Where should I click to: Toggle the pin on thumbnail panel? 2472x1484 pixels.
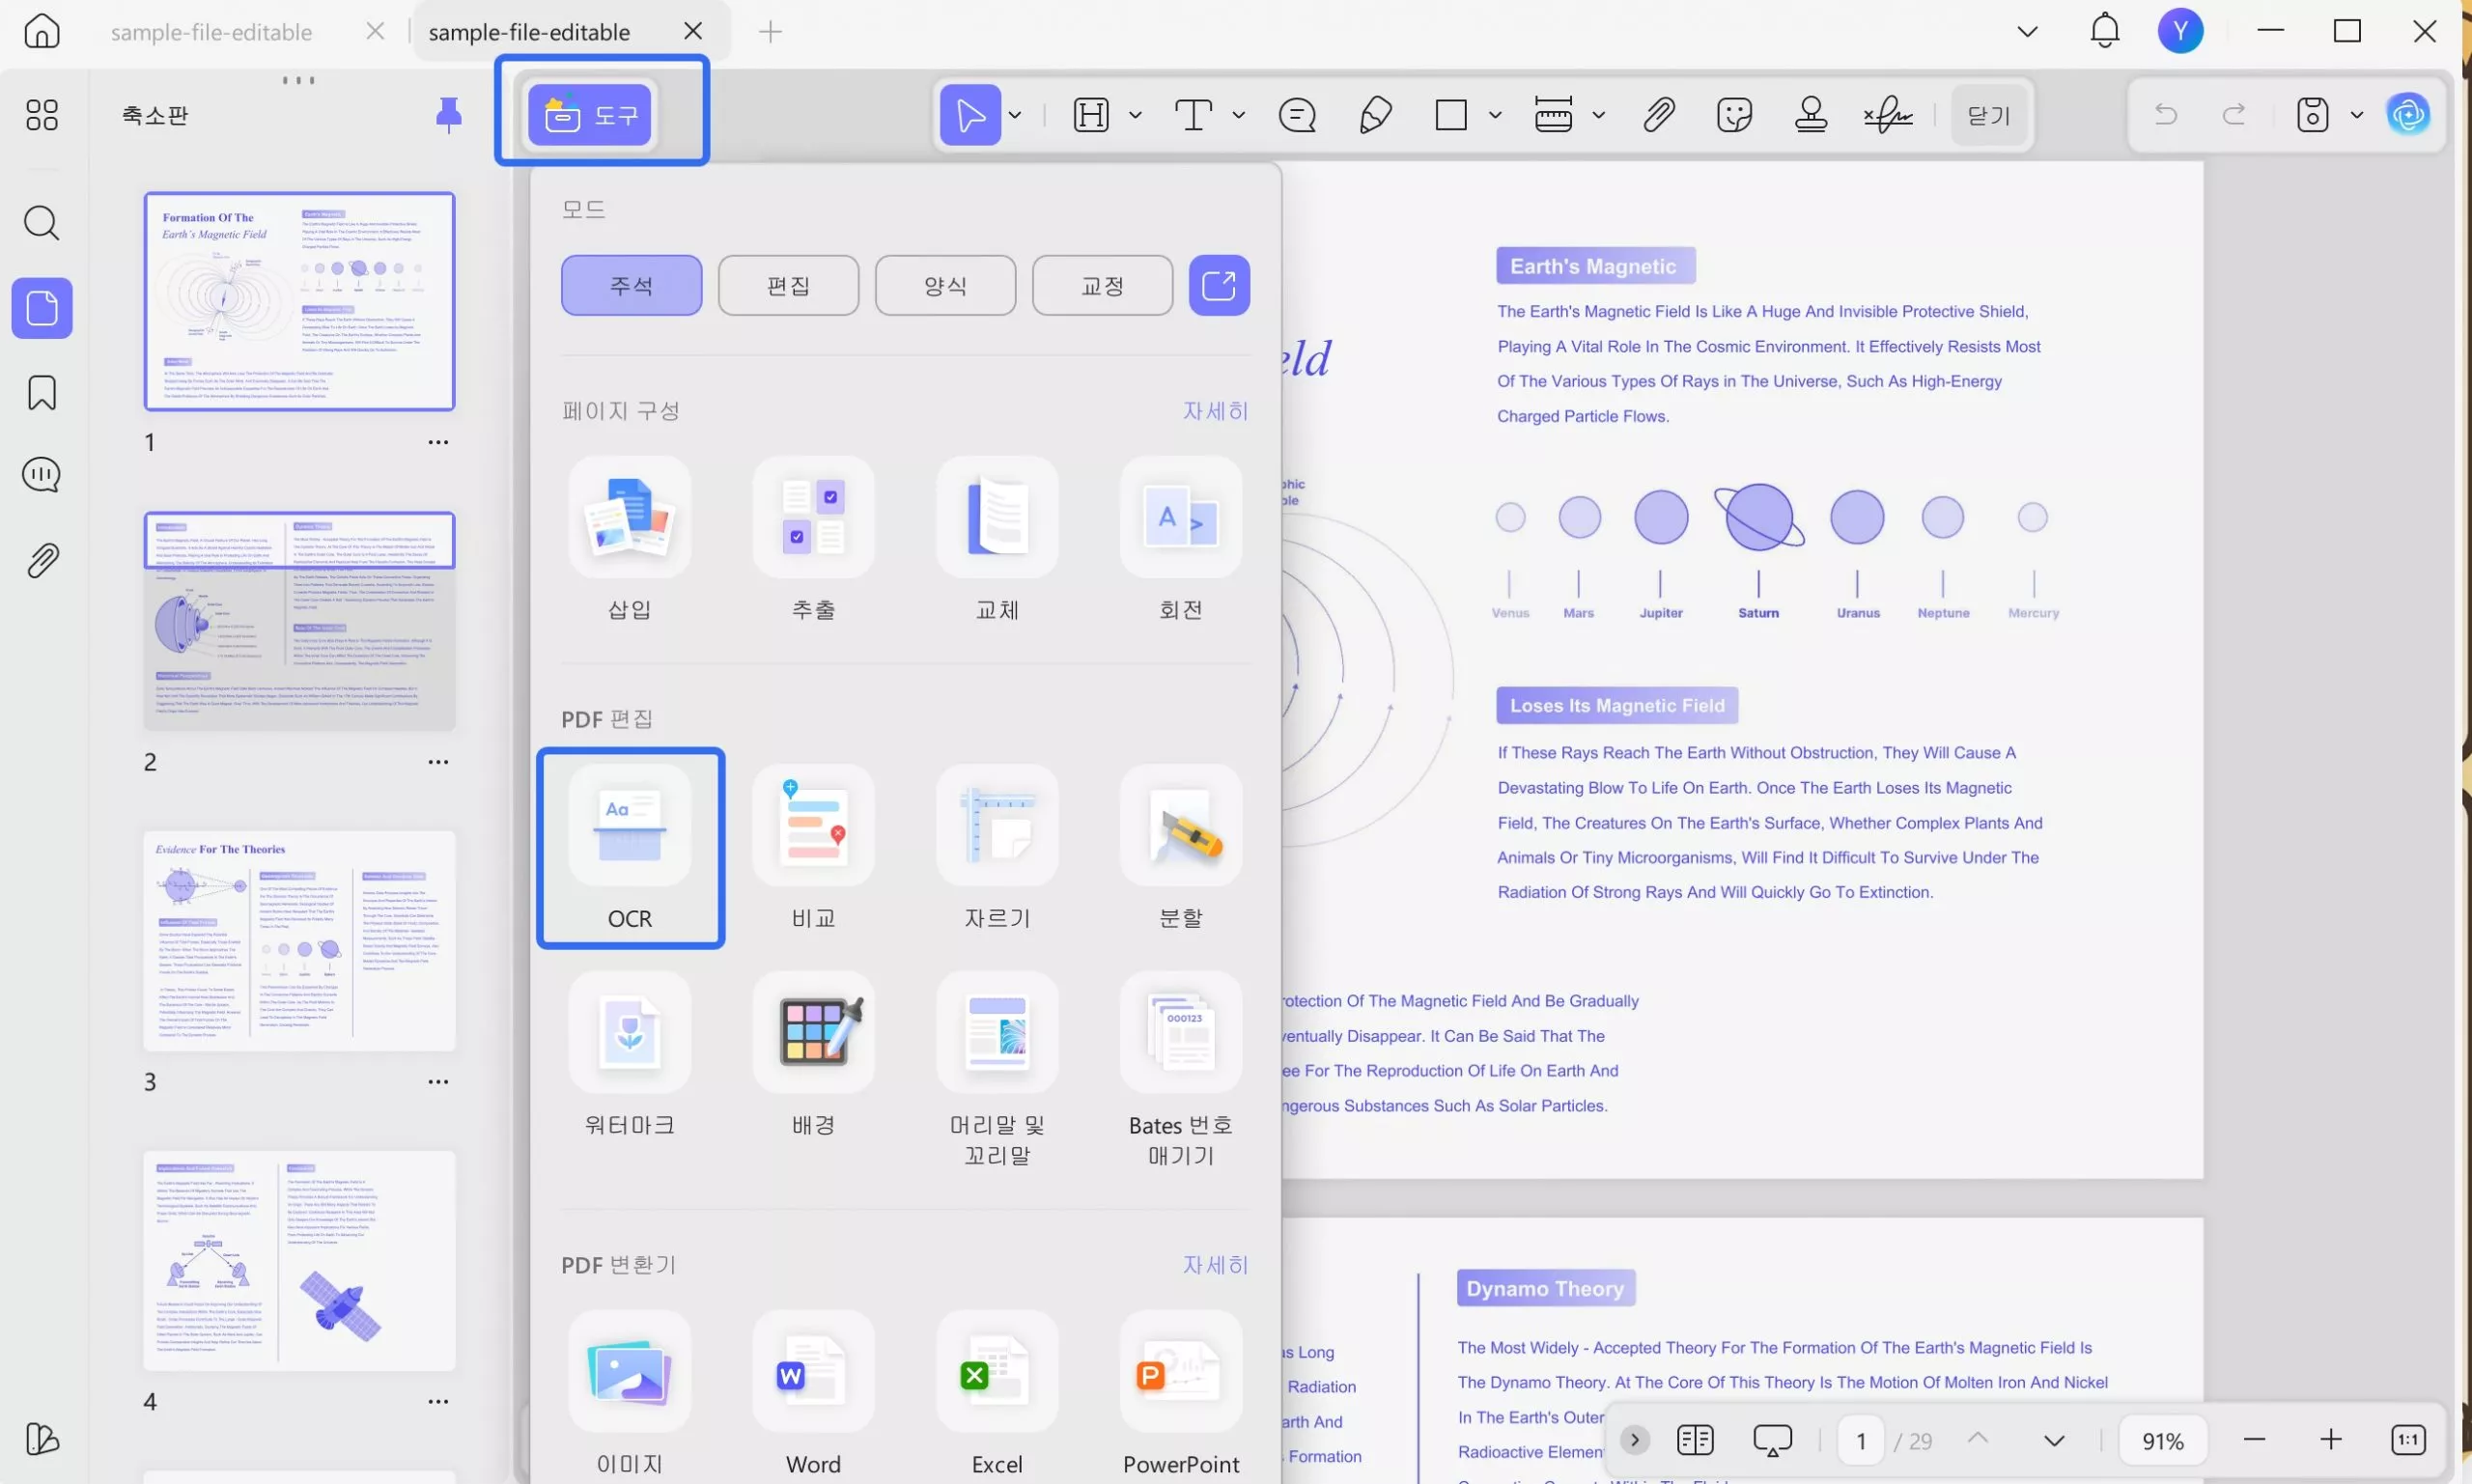tap(449, 115)
